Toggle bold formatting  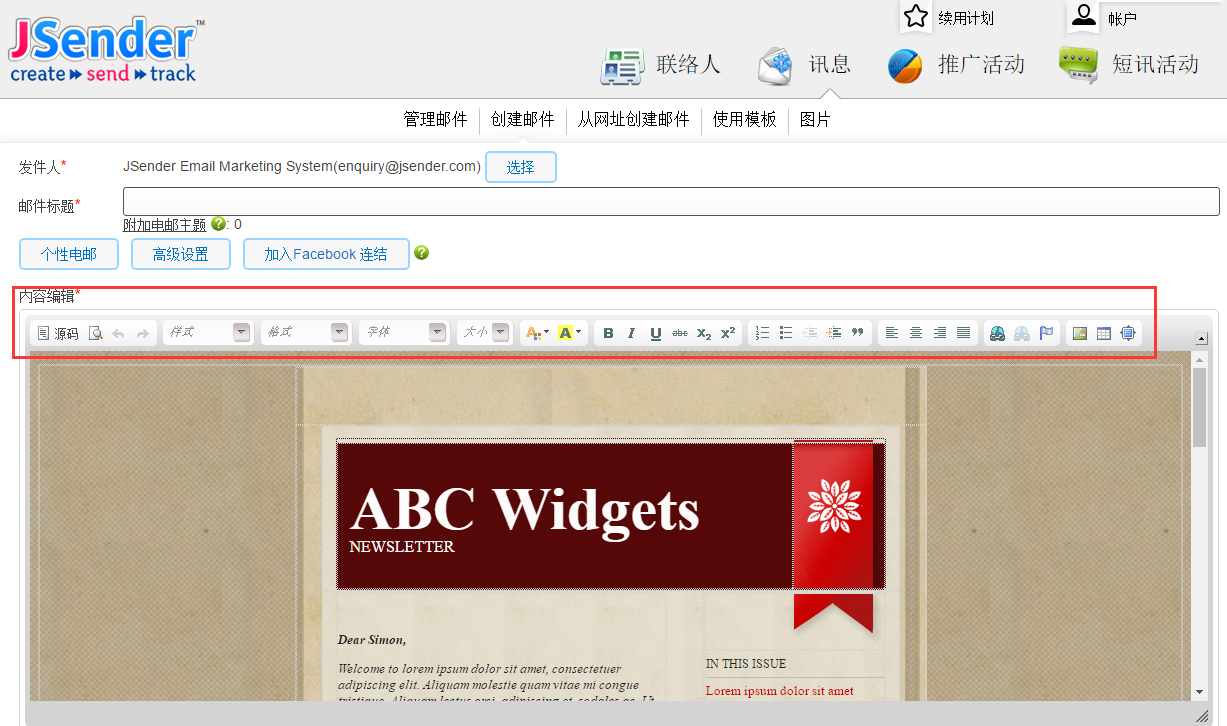pos(608,333)
